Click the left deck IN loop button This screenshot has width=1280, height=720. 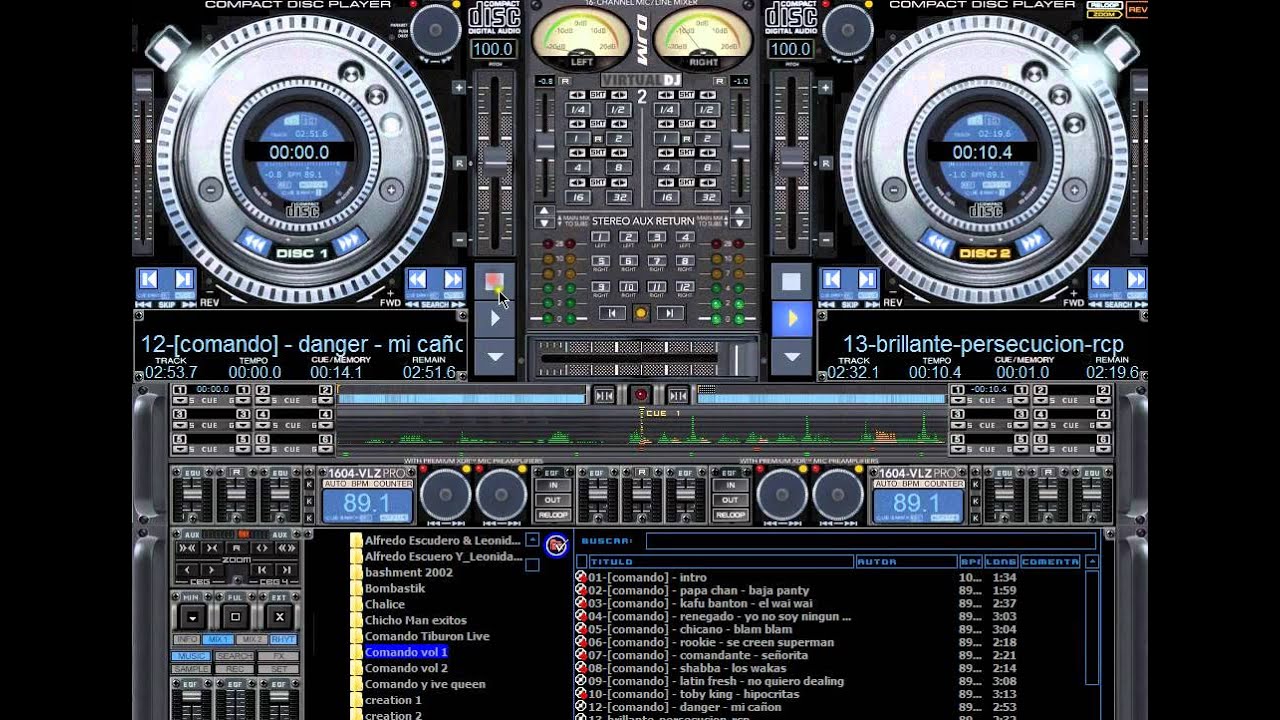[553, 485]
